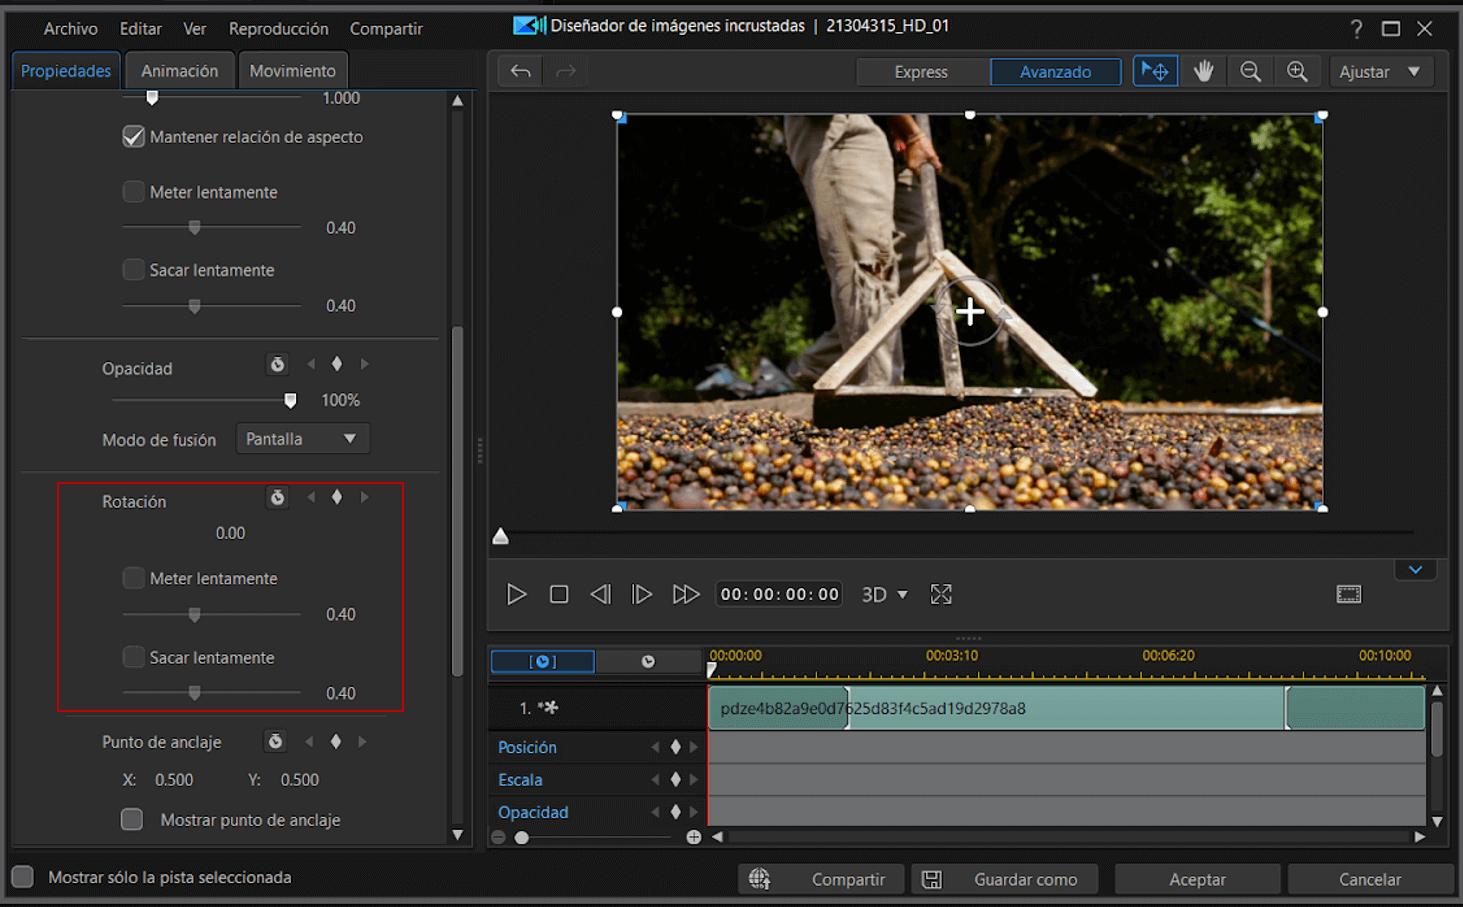The image size is (1463, 907).
Task: Click the undo arrow icon
Action: (519, 71)
